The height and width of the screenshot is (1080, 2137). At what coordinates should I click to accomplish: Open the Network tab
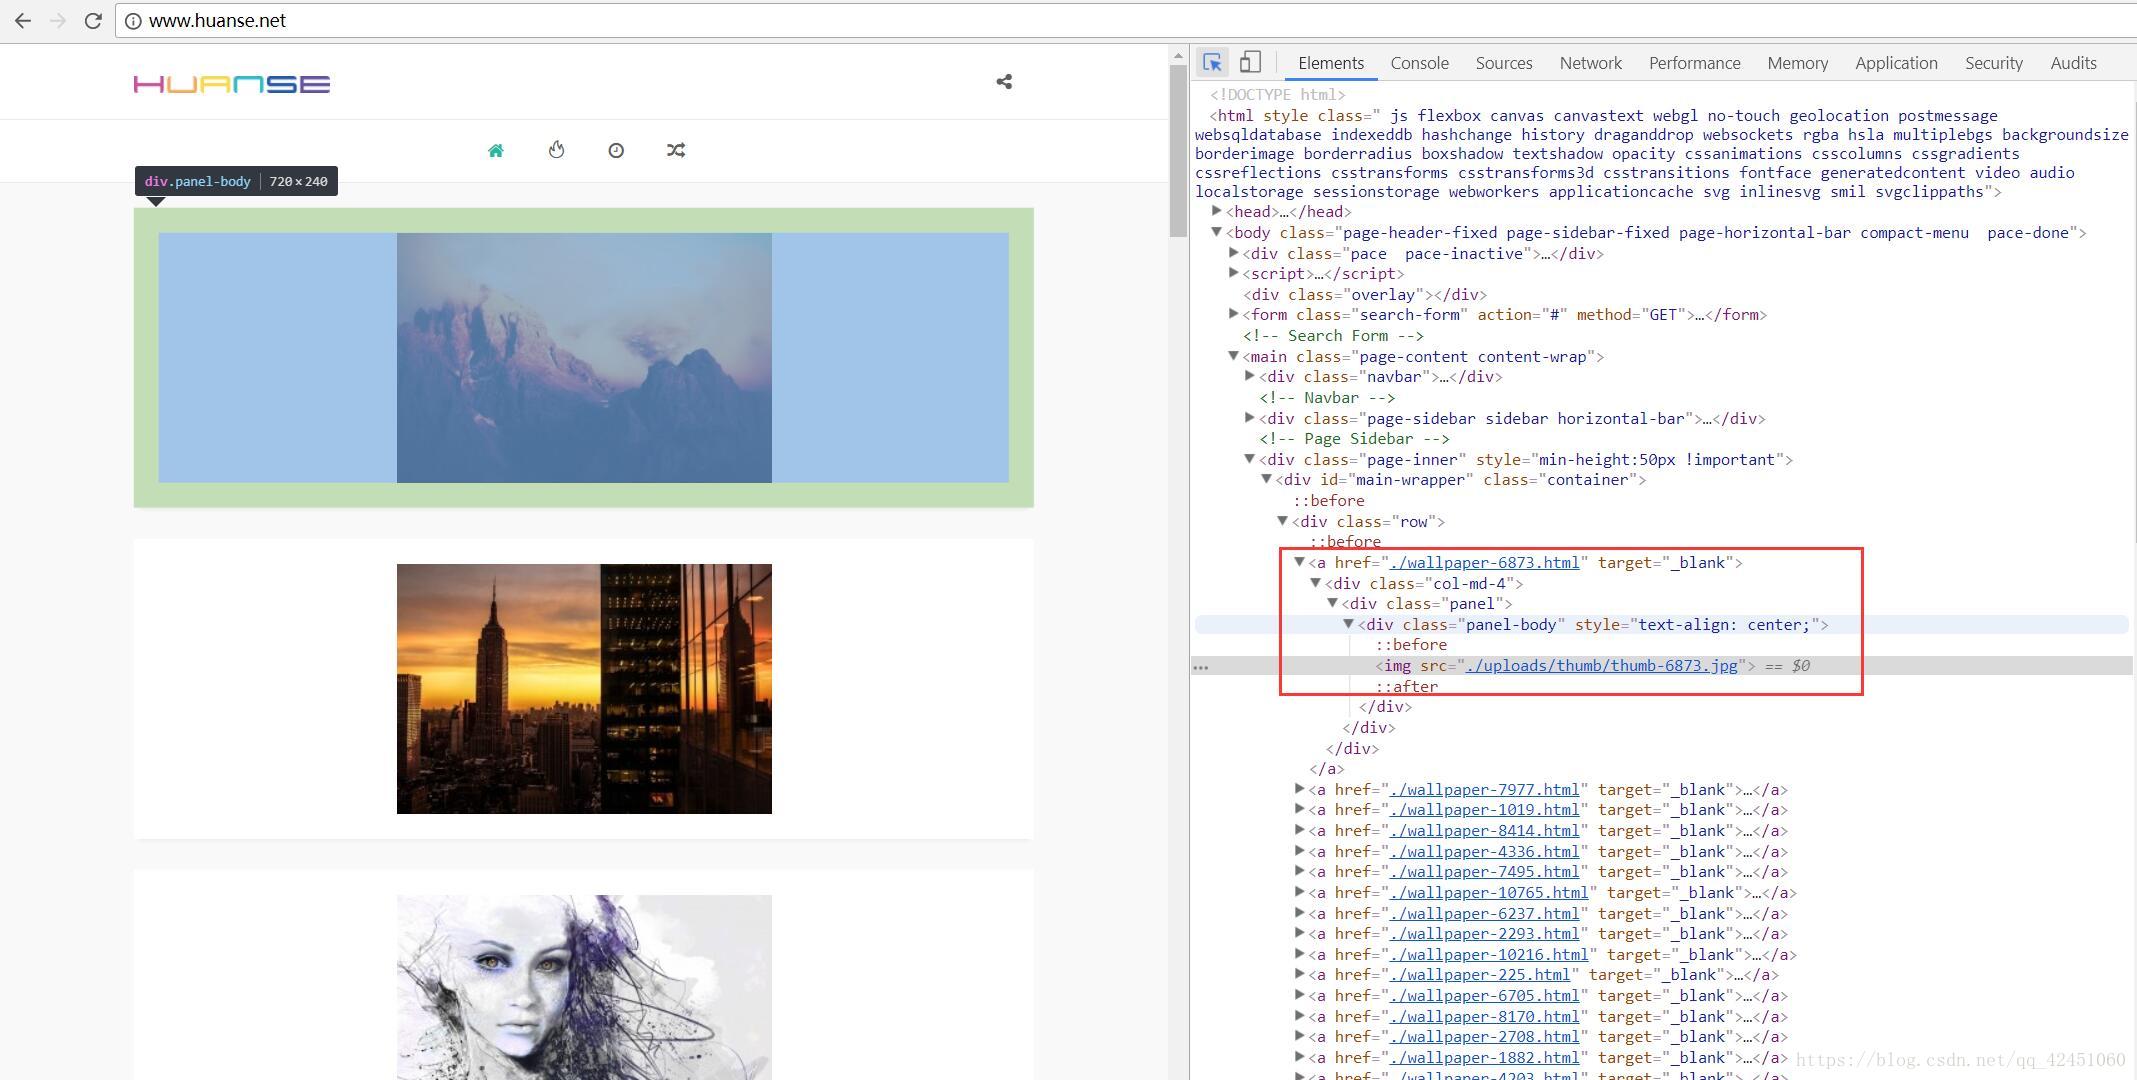pos(1591,63)
